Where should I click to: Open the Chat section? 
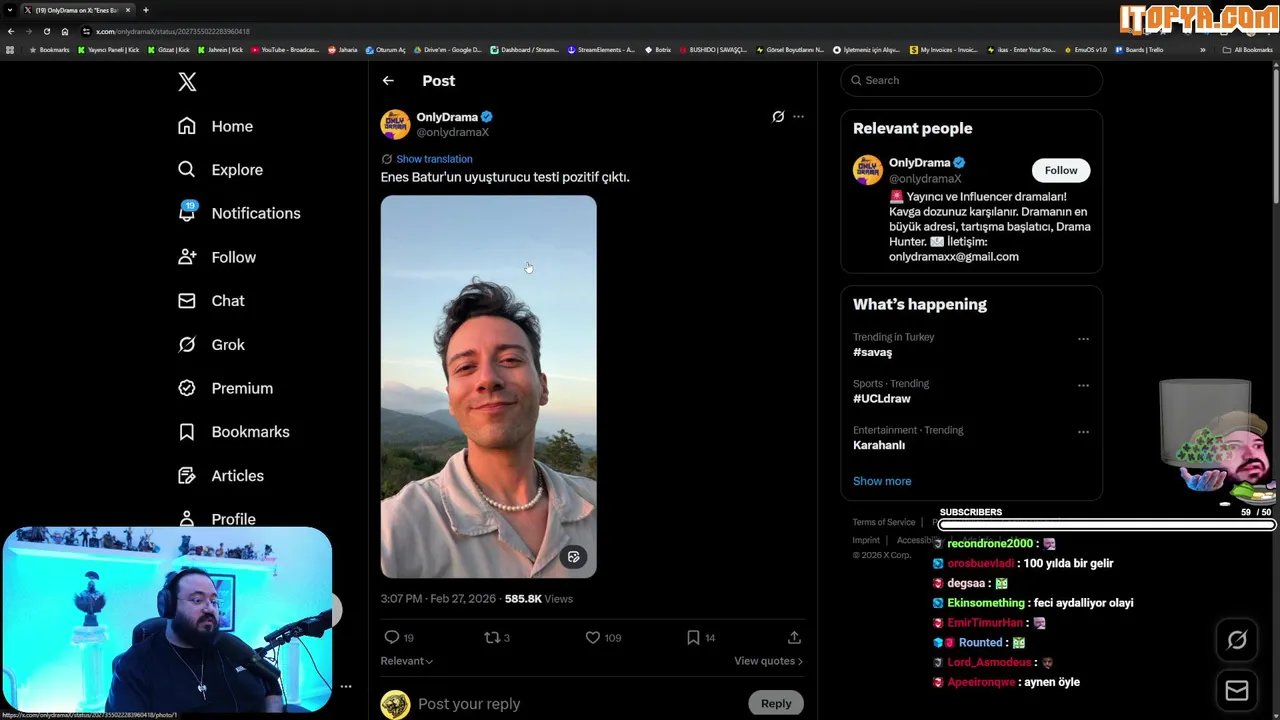pyautogui.click(x=210, y=301)
